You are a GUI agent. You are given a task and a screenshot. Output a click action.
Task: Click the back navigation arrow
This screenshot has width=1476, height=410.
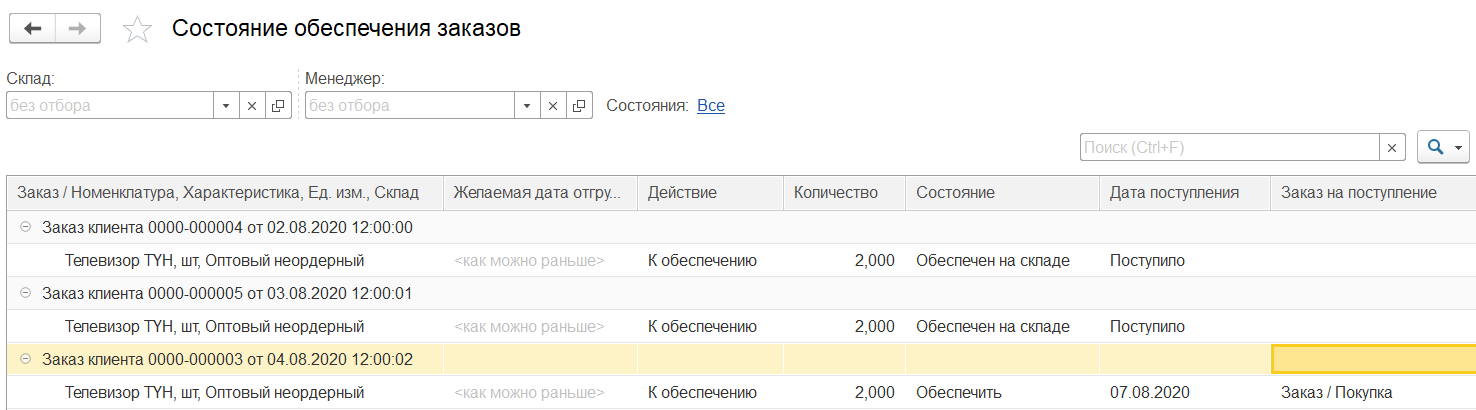pyautogui.click(x=32, y=29)
